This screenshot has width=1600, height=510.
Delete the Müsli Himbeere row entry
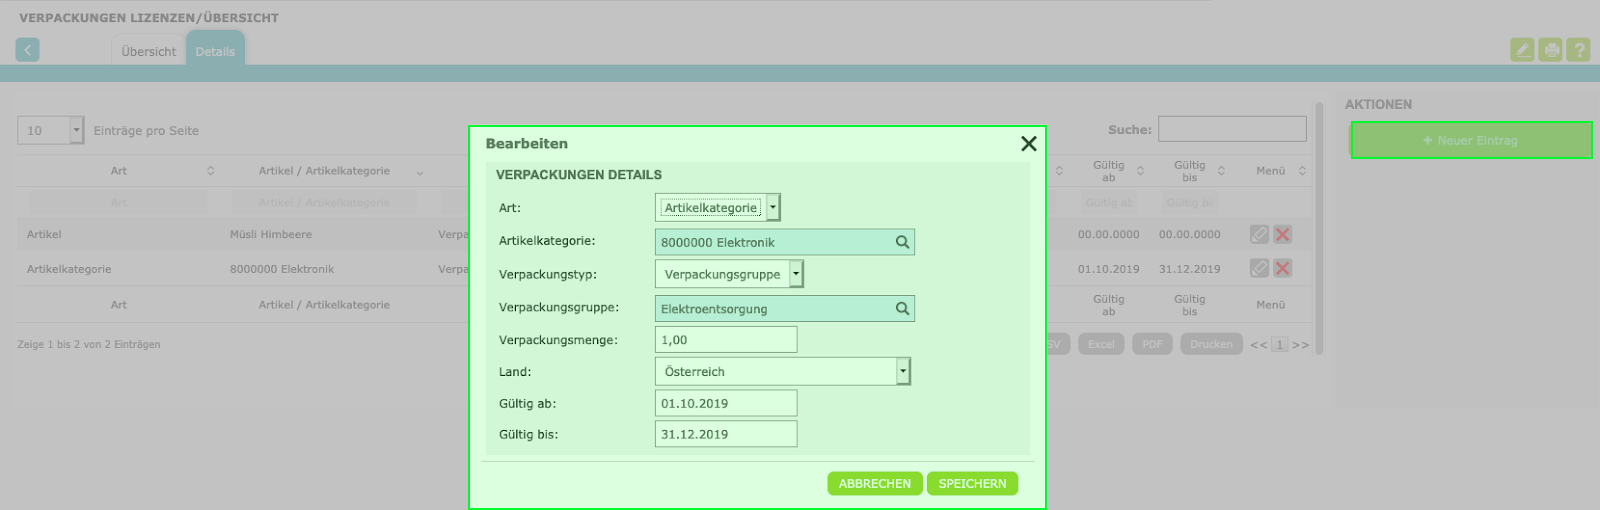(1283, 234)
